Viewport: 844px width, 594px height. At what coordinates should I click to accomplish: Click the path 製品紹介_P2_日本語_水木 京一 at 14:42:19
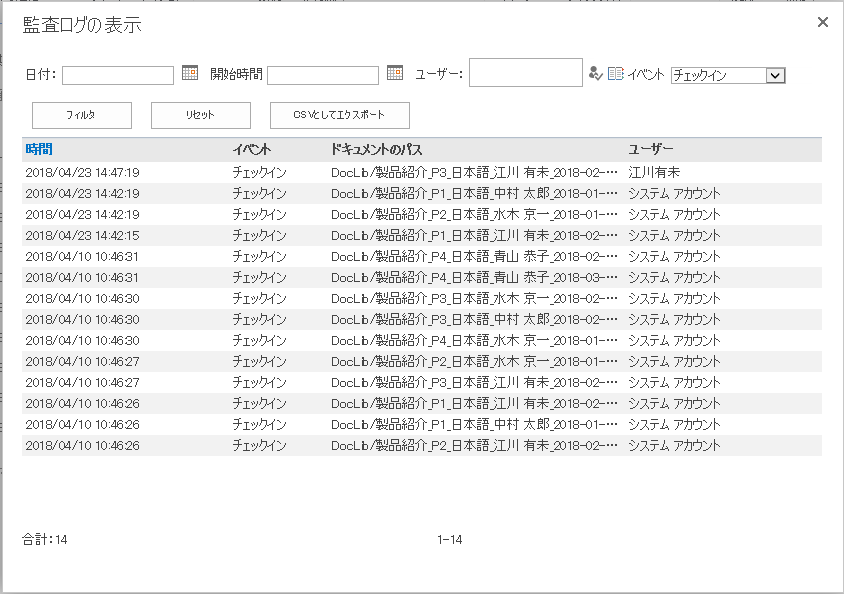coord(474,215)
